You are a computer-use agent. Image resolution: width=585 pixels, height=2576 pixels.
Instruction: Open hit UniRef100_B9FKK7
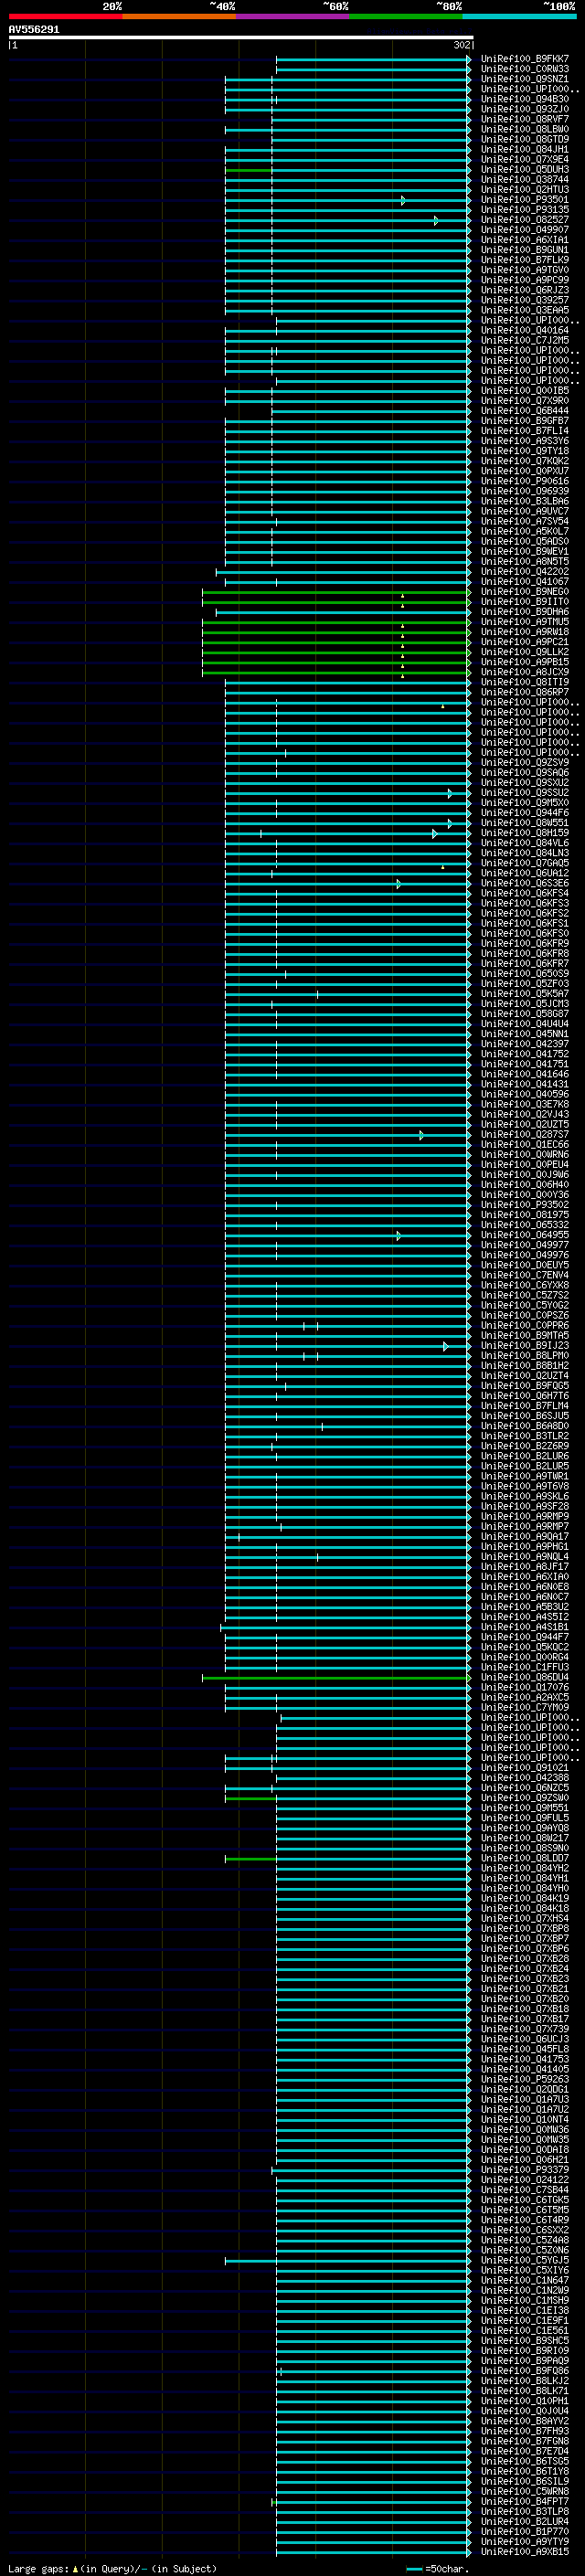point(525,59)
